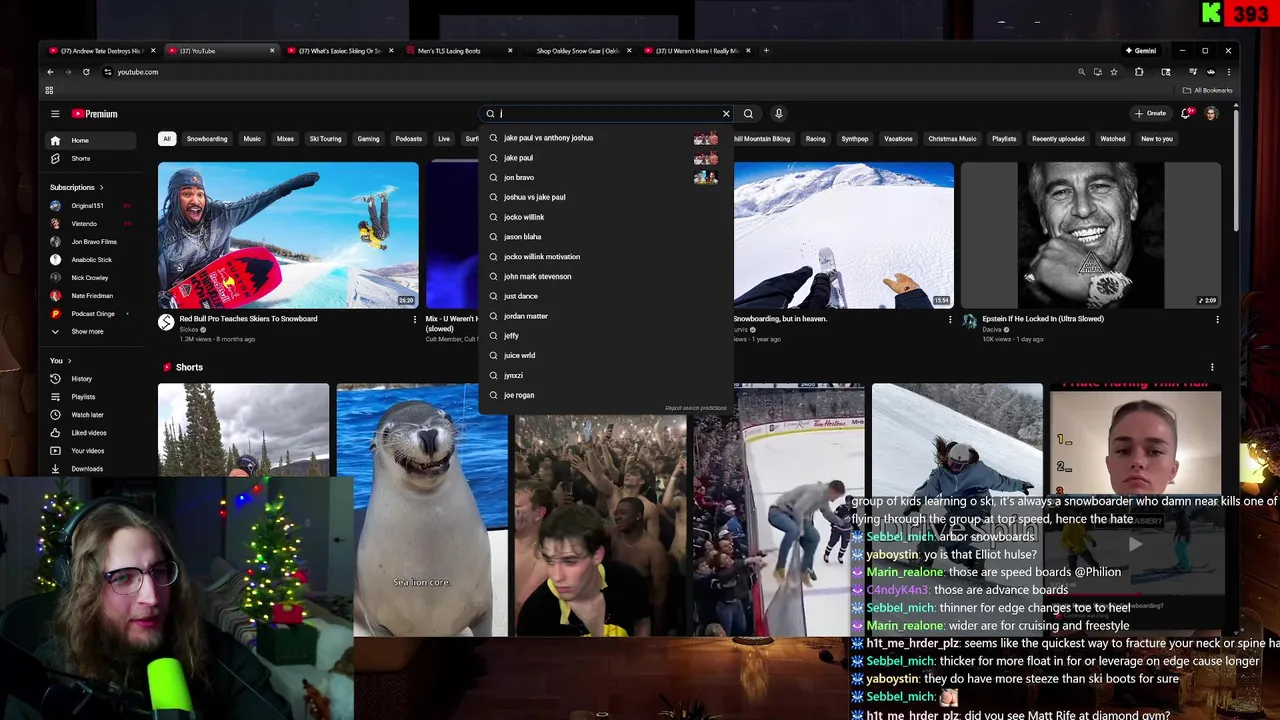Image resolution: width=1280 pixels, height=720 pixels.
Task: Click the Create button
Action: pyautogui.click(x=1150, y=114)
